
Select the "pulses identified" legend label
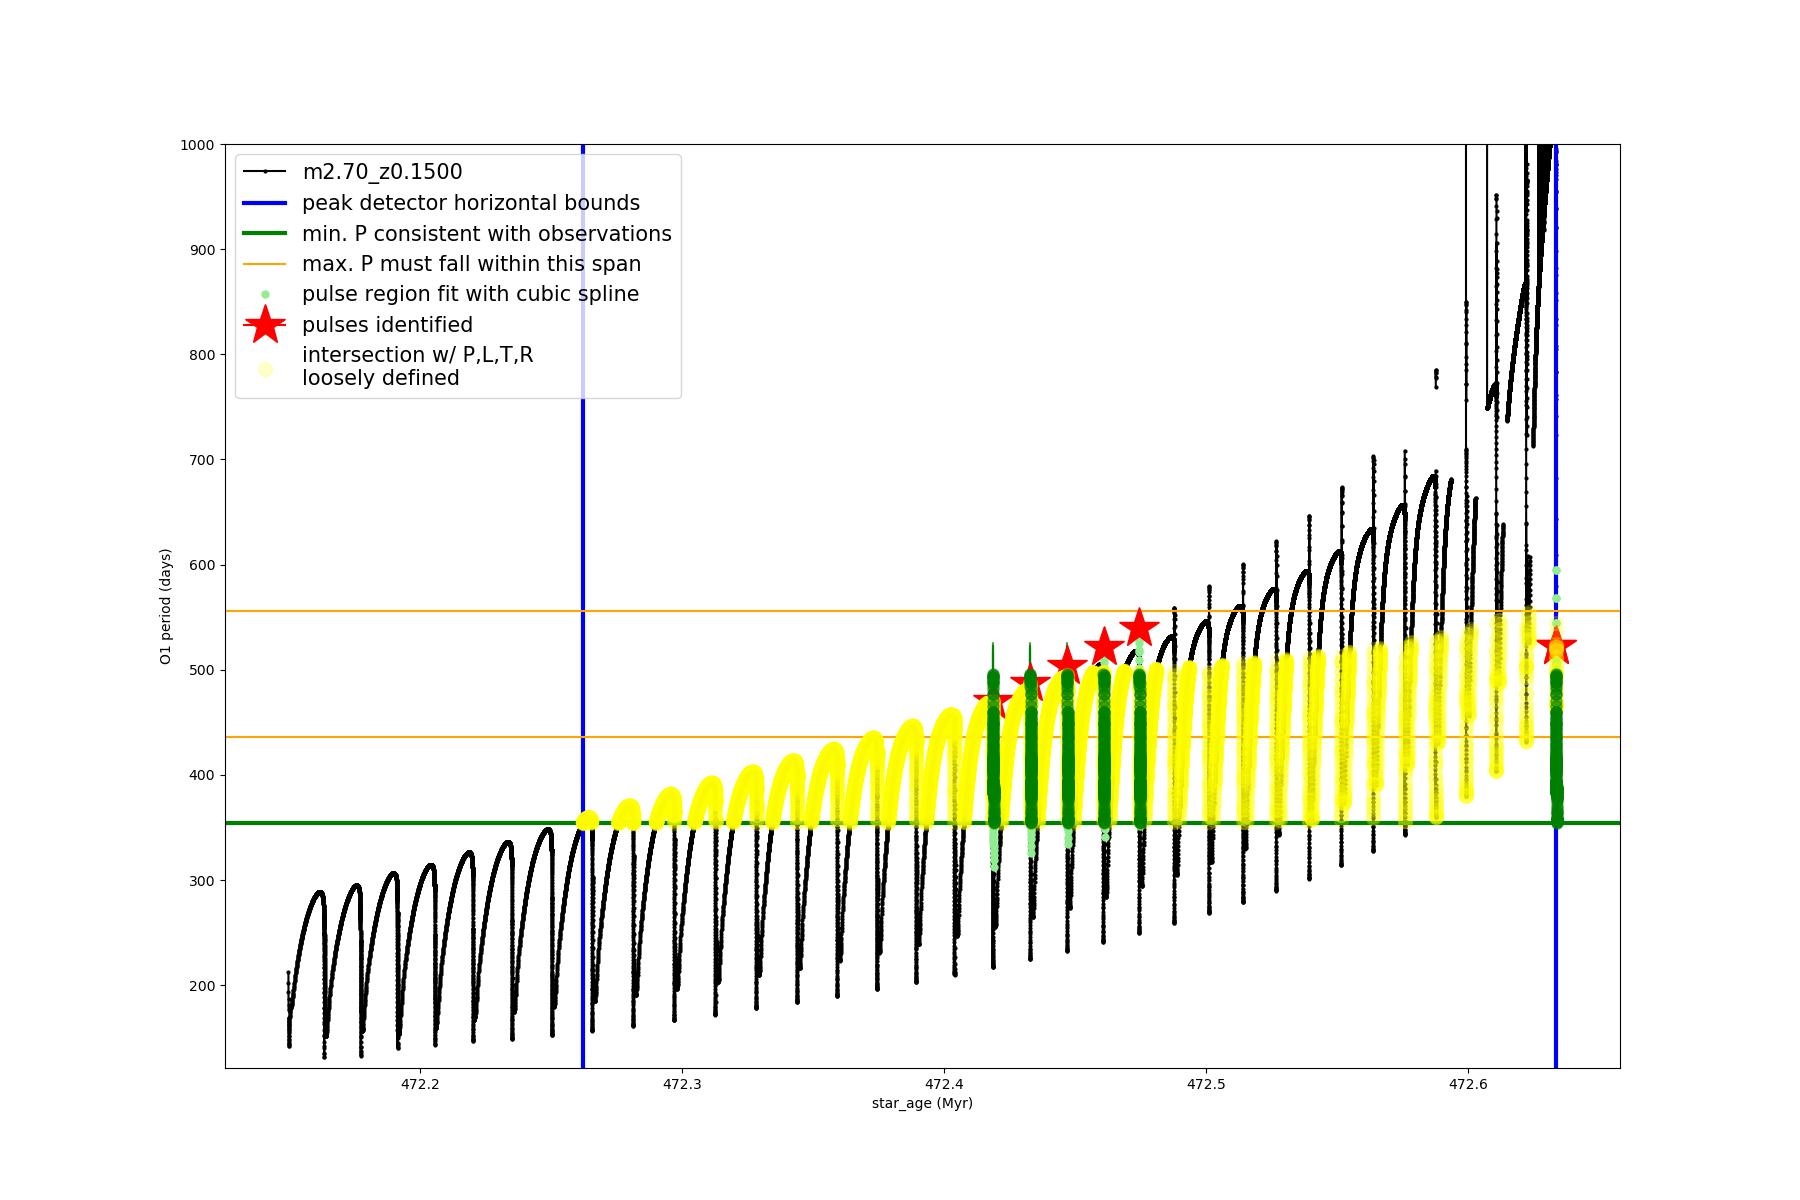click(x=387, y=325)
